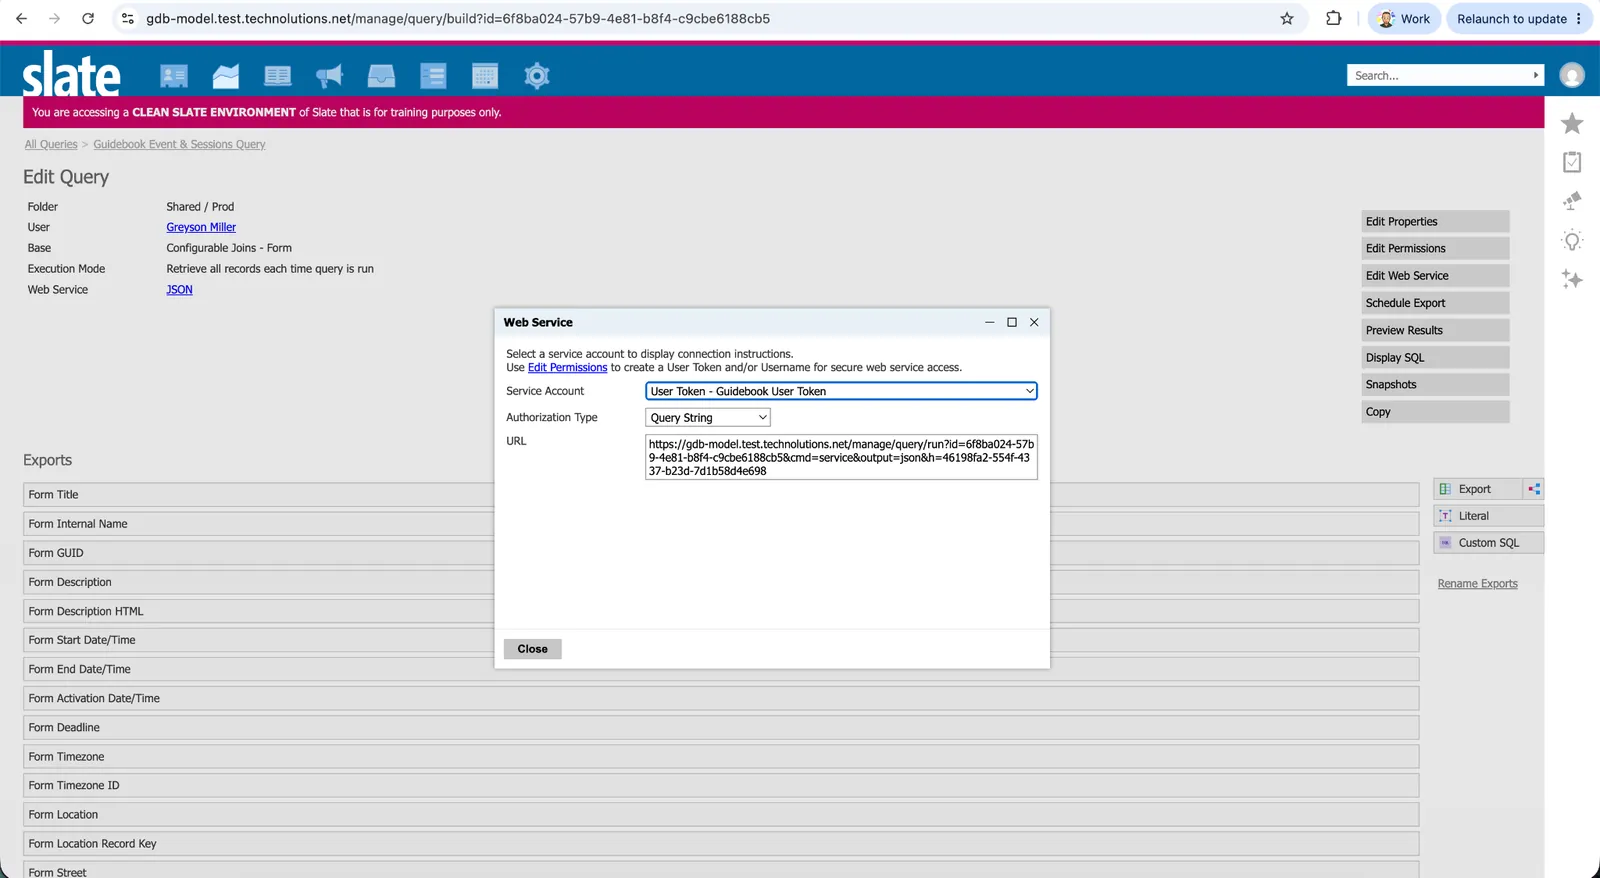Click Relaunch to update button
This screenshot has height=878, width=1600.
1519,18
